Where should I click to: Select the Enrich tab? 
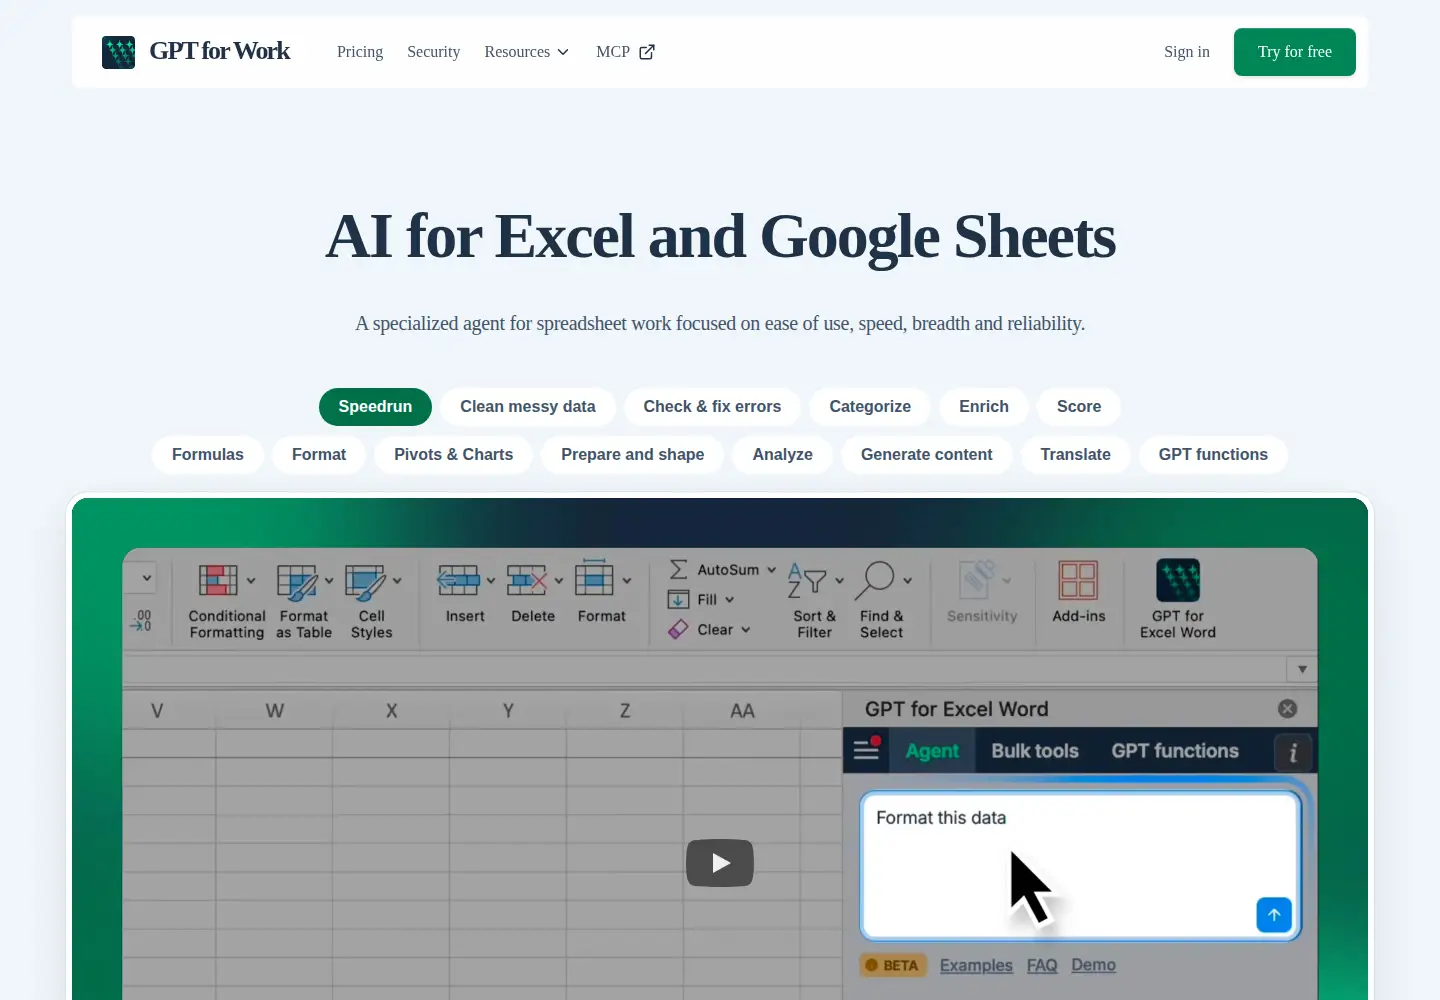pyautogui.click(x=984, y=407)
